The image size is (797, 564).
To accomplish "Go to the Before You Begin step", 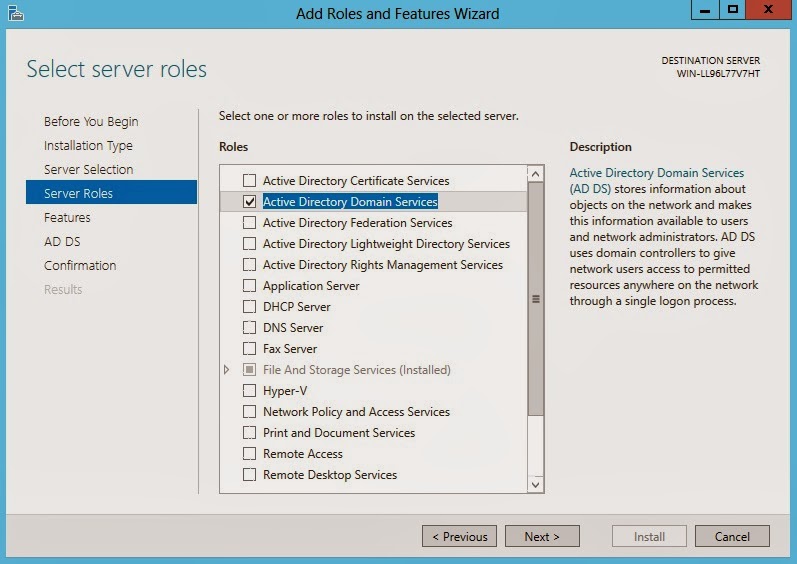I will [91, 121].
